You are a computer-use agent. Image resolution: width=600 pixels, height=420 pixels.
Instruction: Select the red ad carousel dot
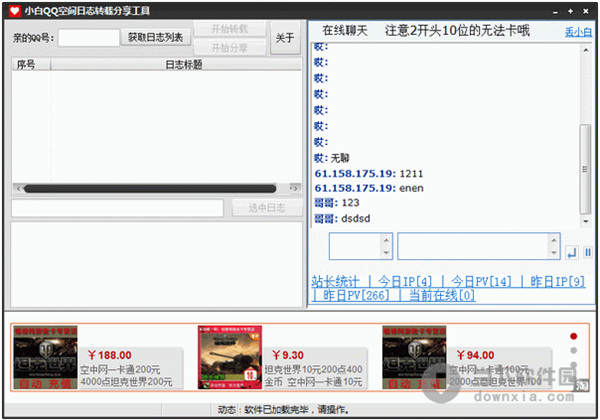(573, 336)
